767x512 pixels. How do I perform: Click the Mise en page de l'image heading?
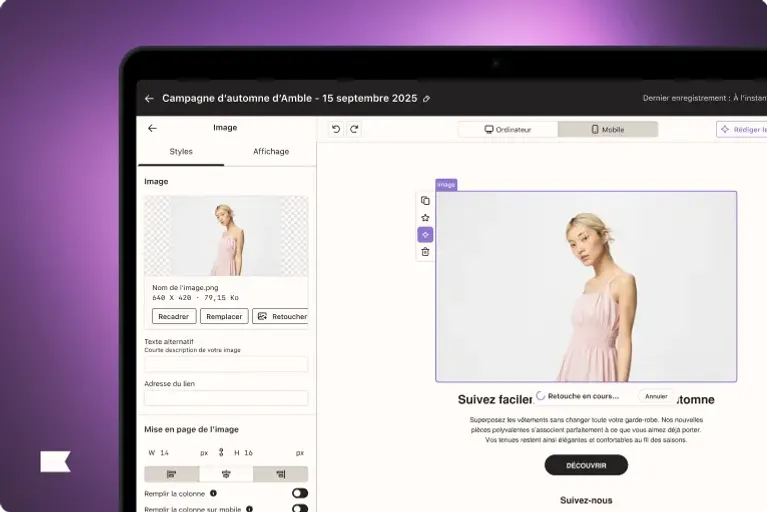point(191,429)
